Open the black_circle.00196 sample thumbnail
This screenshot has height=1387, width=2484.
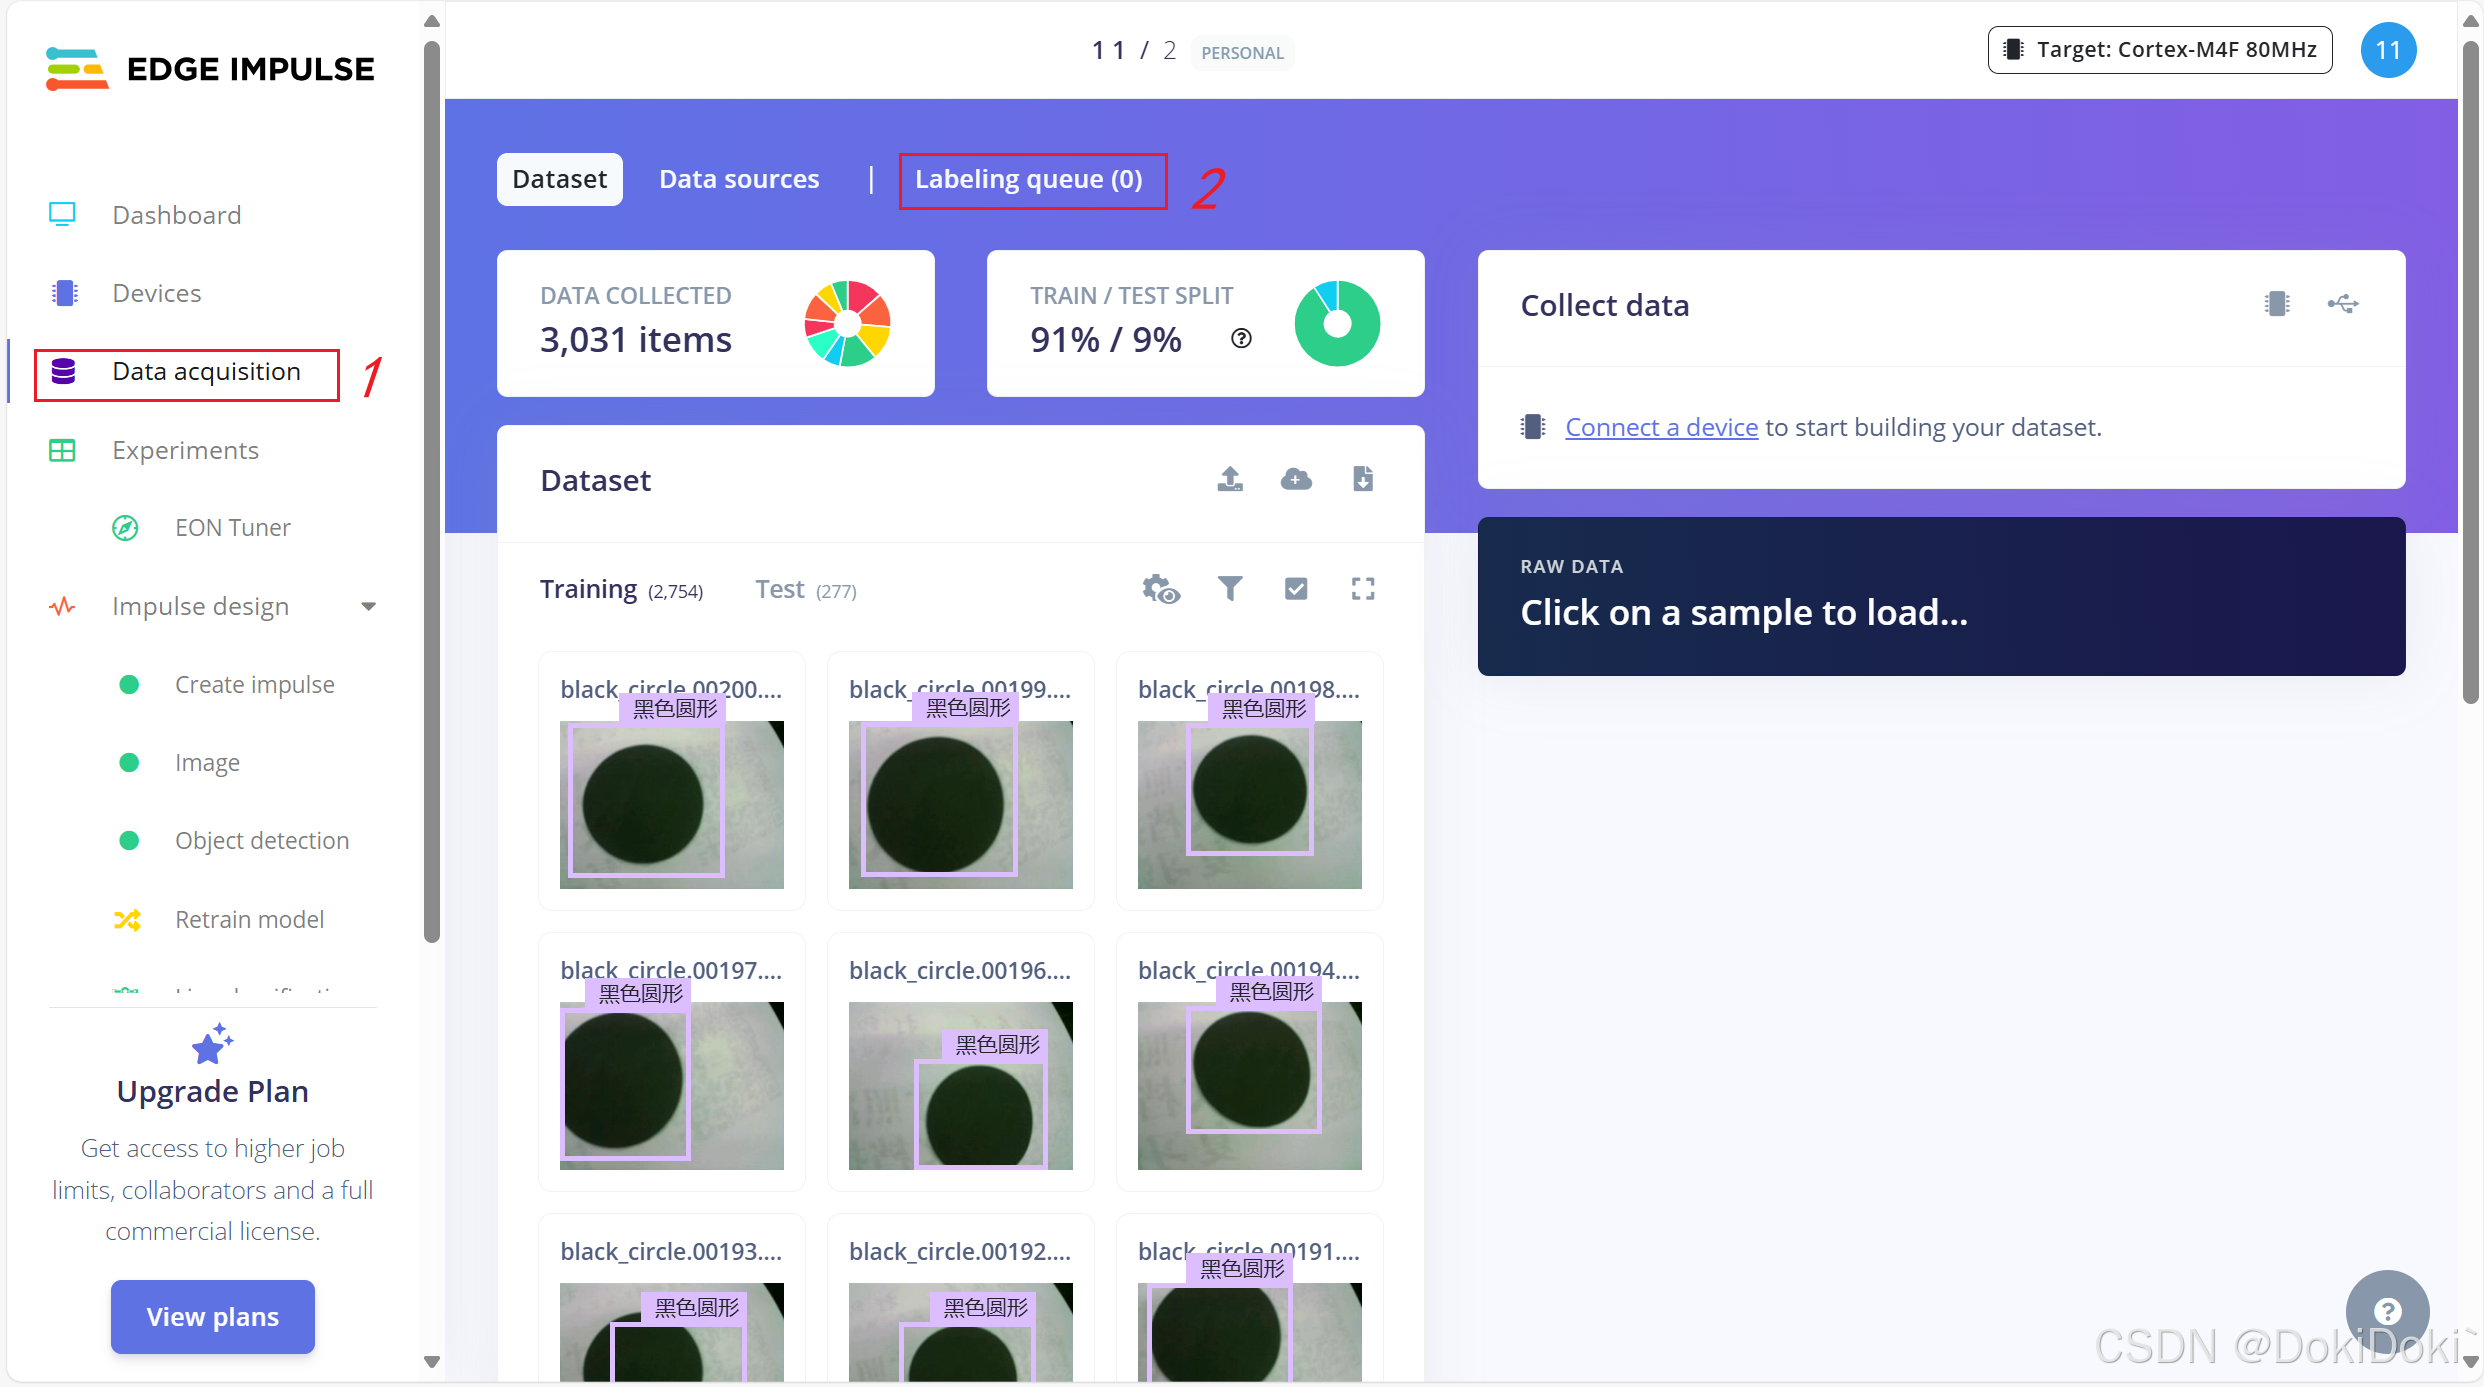(960, 1085)
